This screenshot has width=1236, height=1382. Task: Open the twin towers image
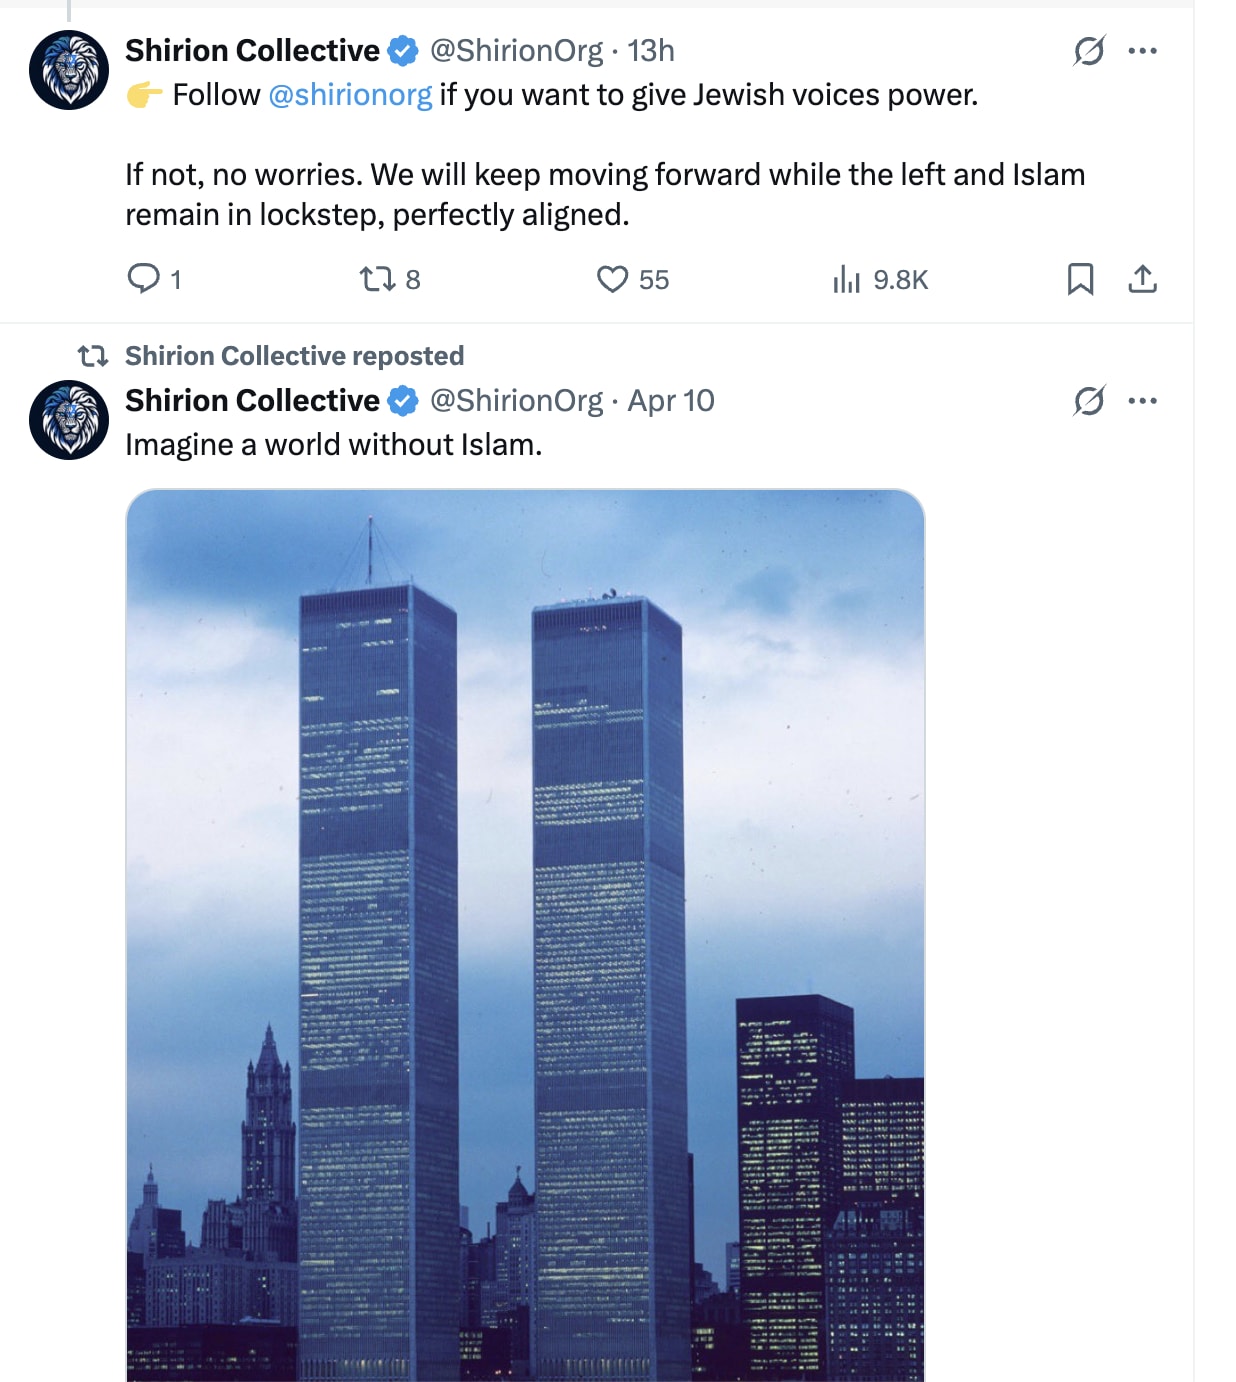click(x=525, y=935)
